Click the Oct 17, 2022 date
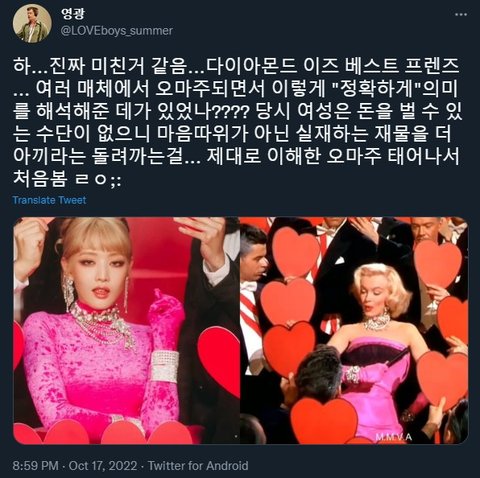Image resolution: width=480 pixels, height=478 pixels. click(103, 465)
